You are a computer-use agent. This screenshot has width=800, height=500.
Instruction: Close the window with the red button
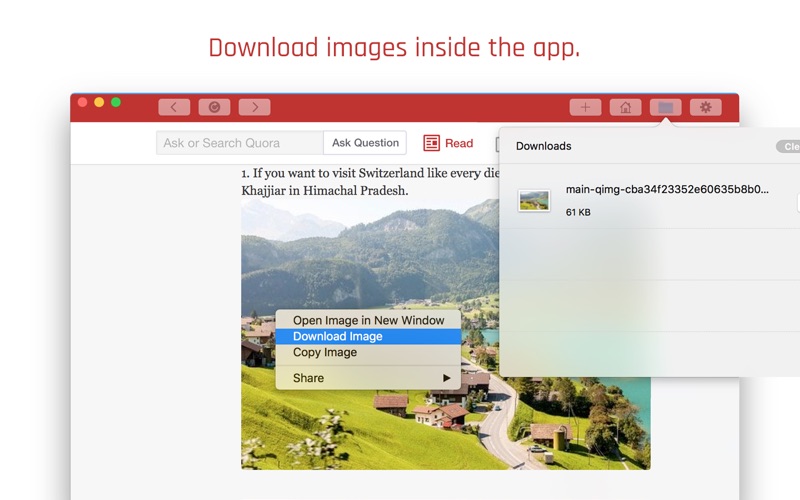(82, 102)
